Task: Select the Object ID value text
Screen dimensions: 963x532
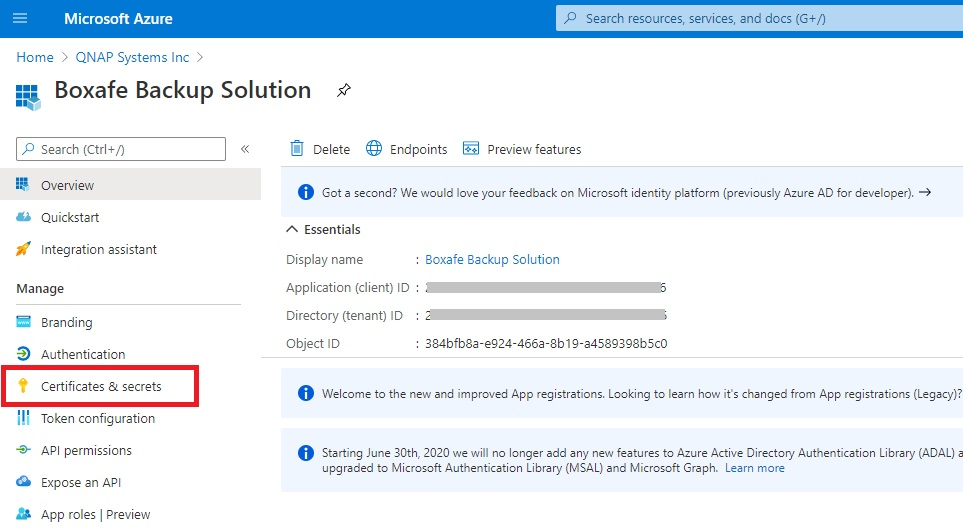Action: [546, 343]
